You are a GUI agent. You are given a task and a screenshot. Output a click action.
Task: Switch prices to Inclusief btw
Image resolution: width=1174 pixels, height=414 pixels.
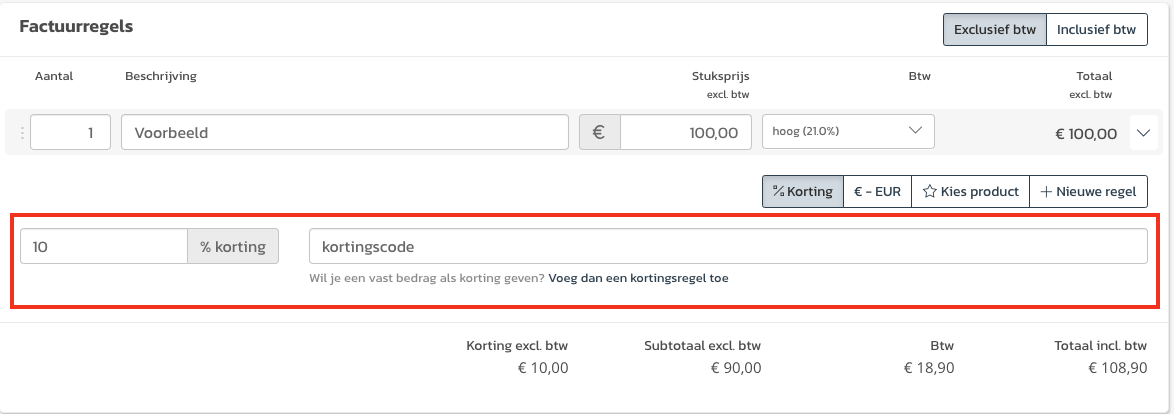(1096, 30)
